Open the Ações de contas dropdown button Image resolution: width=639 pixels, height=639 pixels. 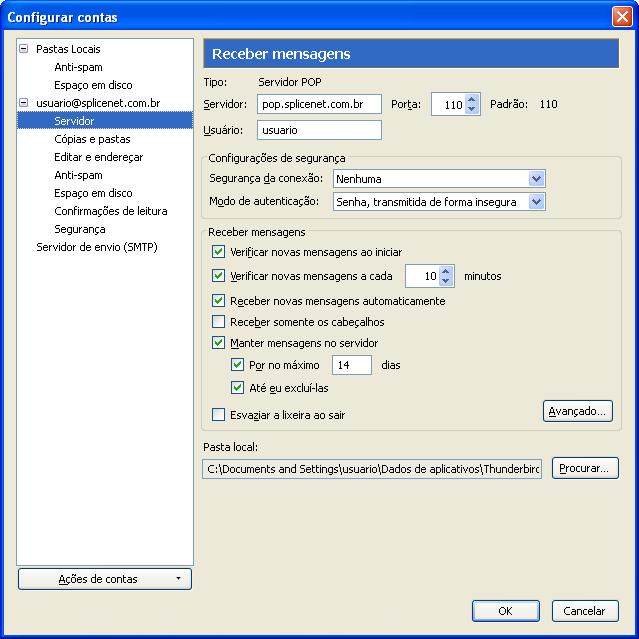105,579
